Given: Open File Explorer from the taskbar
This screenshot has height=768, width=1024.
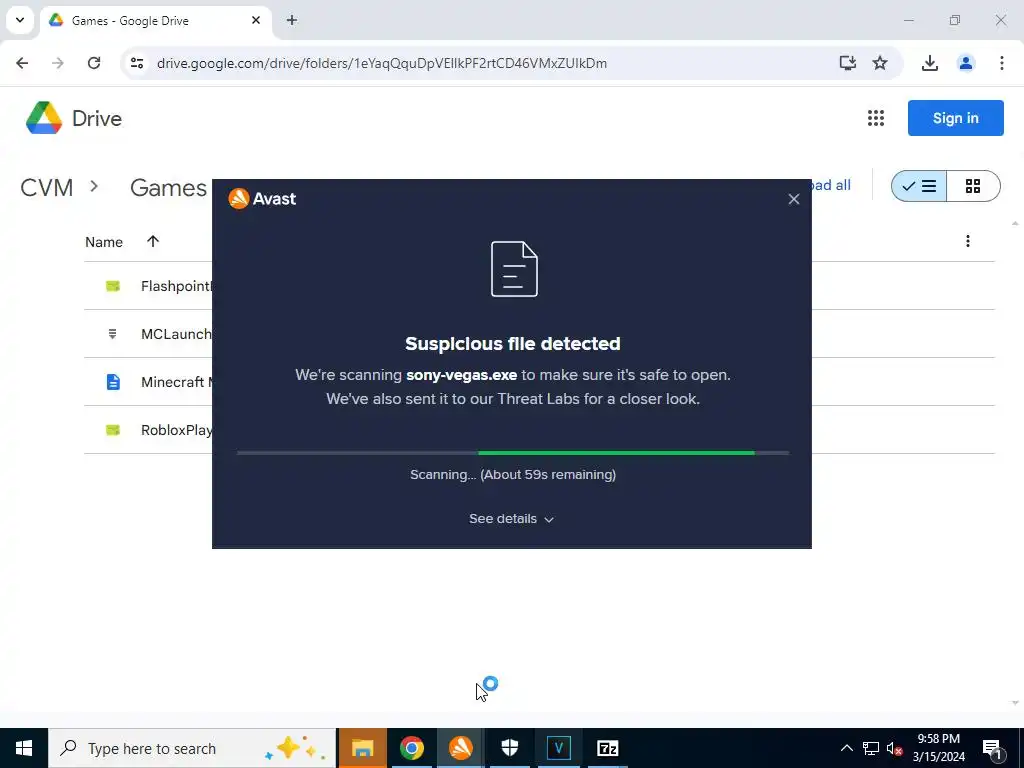Looking at the screenshot, I should pyautogui.click(x=362, y=748).
